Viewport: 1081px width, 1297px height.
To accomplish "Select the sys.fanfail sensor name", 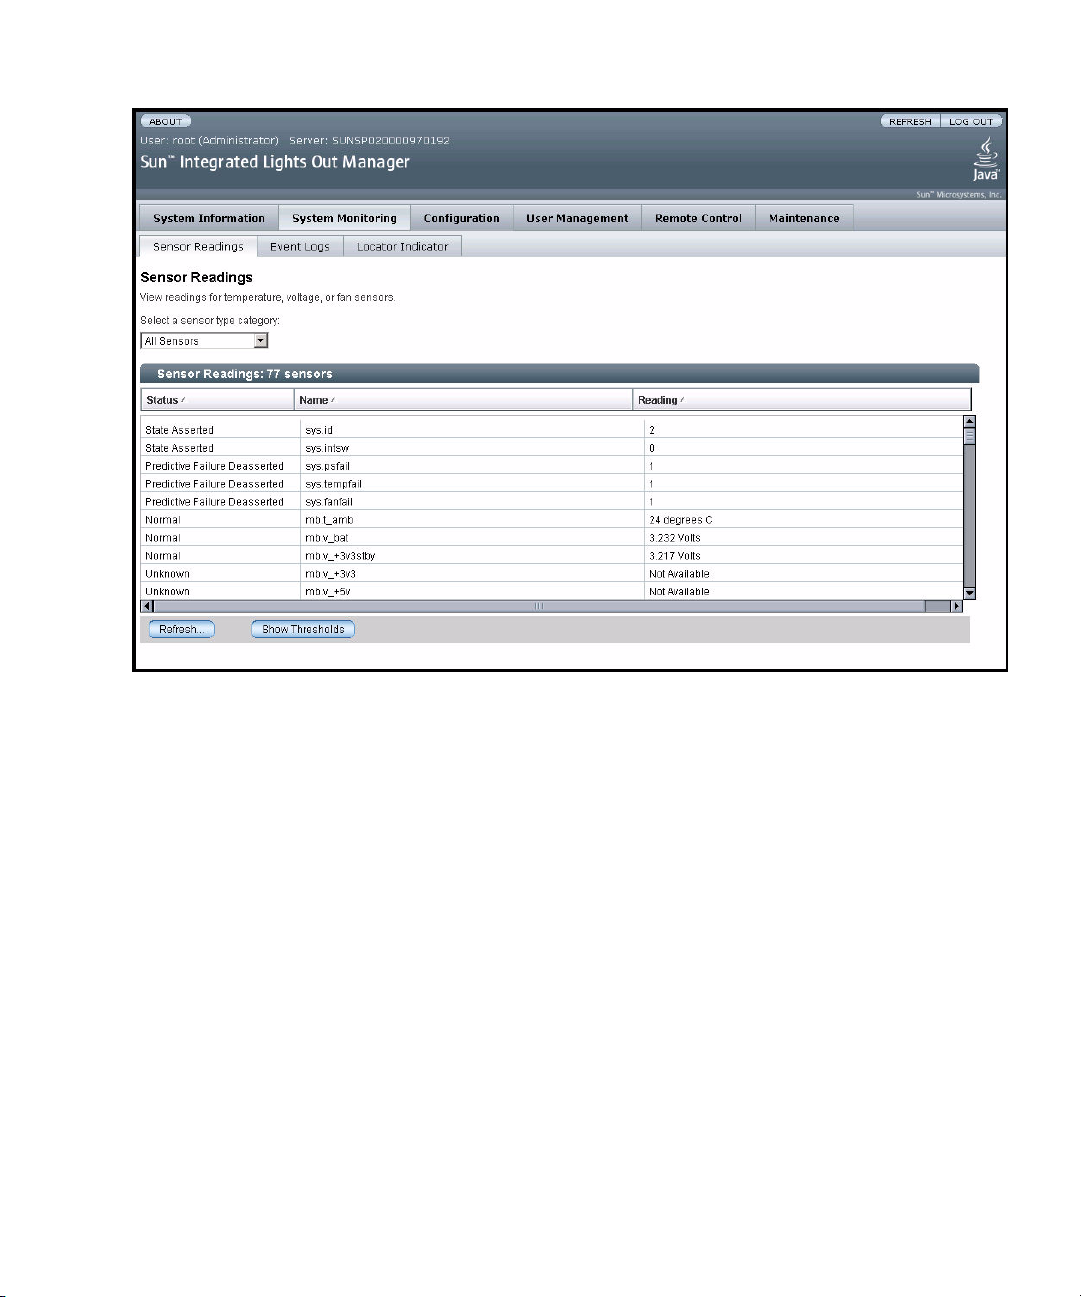I will point(329,502).
